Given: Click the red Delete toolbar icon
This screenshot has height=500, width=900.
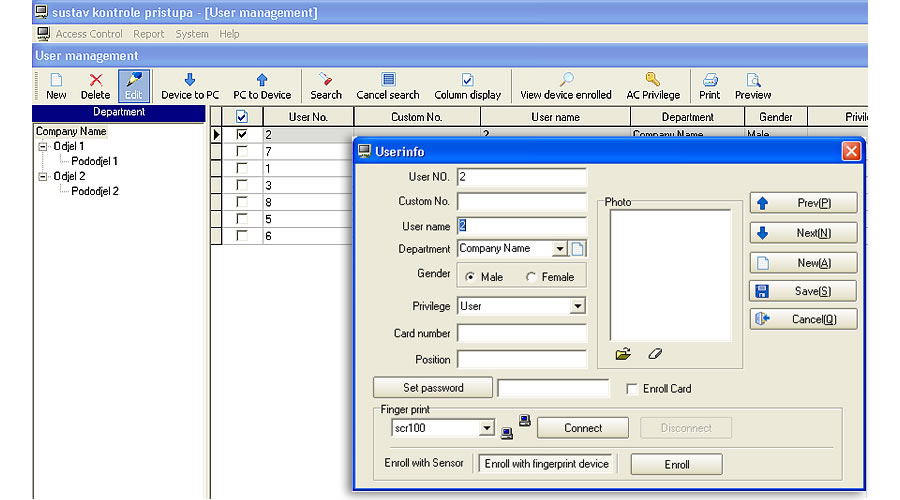Looking at the screenshot, I should pyautogui.click(x=96, y=80).
